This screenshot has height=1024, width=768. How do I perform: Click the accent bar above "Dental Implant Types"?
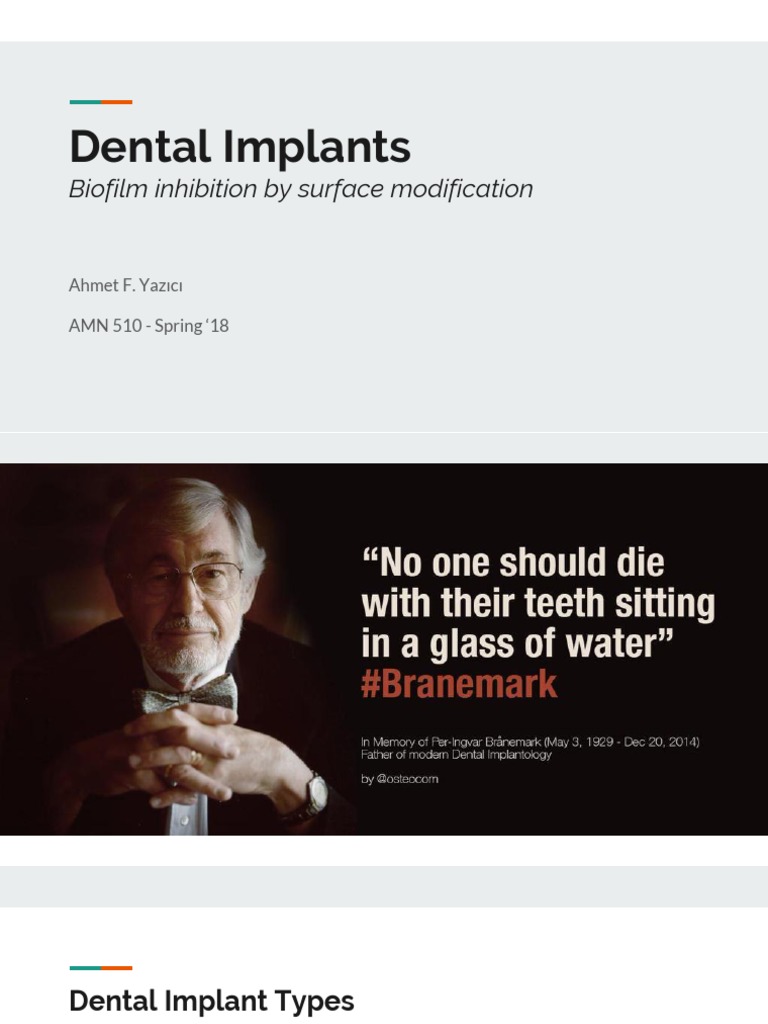[x=101, y=968]
